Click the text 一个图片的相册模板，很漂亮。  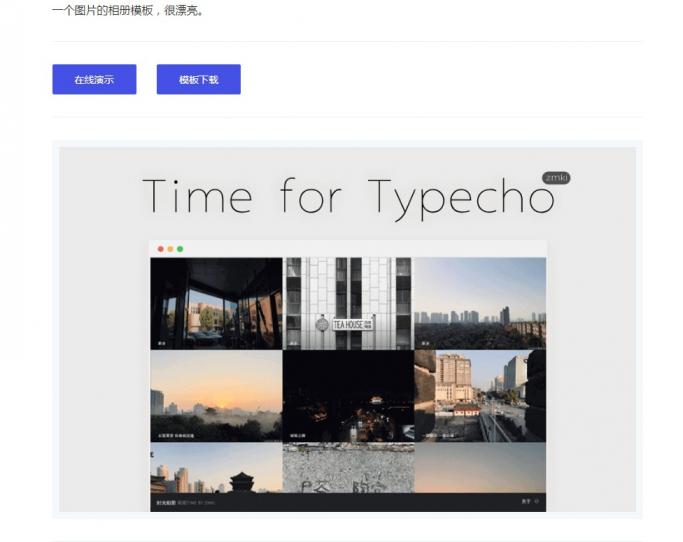click(128, 10)
